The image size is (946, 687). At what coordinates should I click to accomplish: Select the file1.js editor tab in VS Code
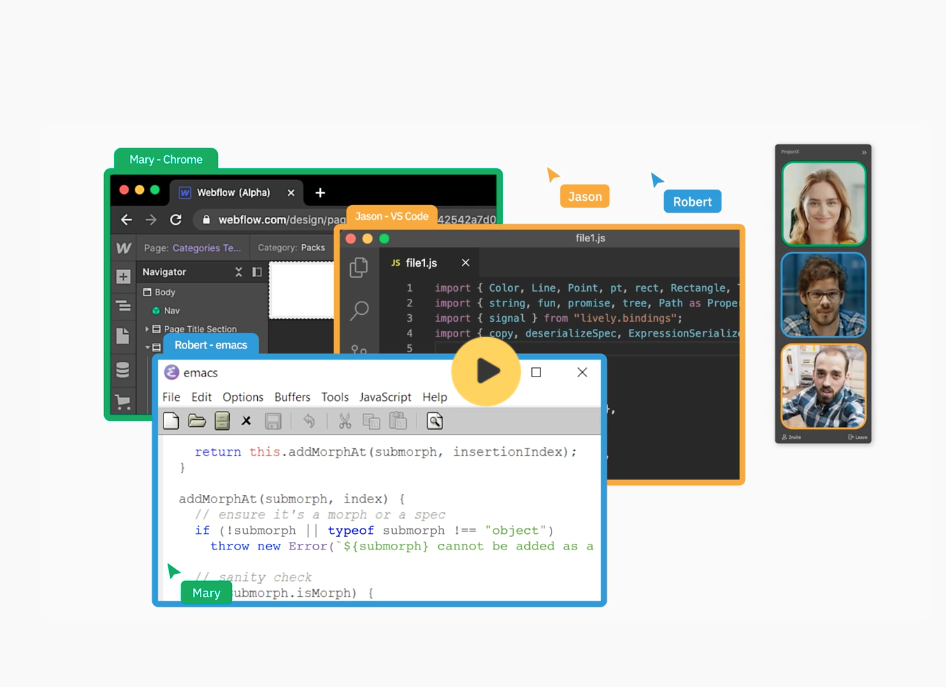(429, 263)
